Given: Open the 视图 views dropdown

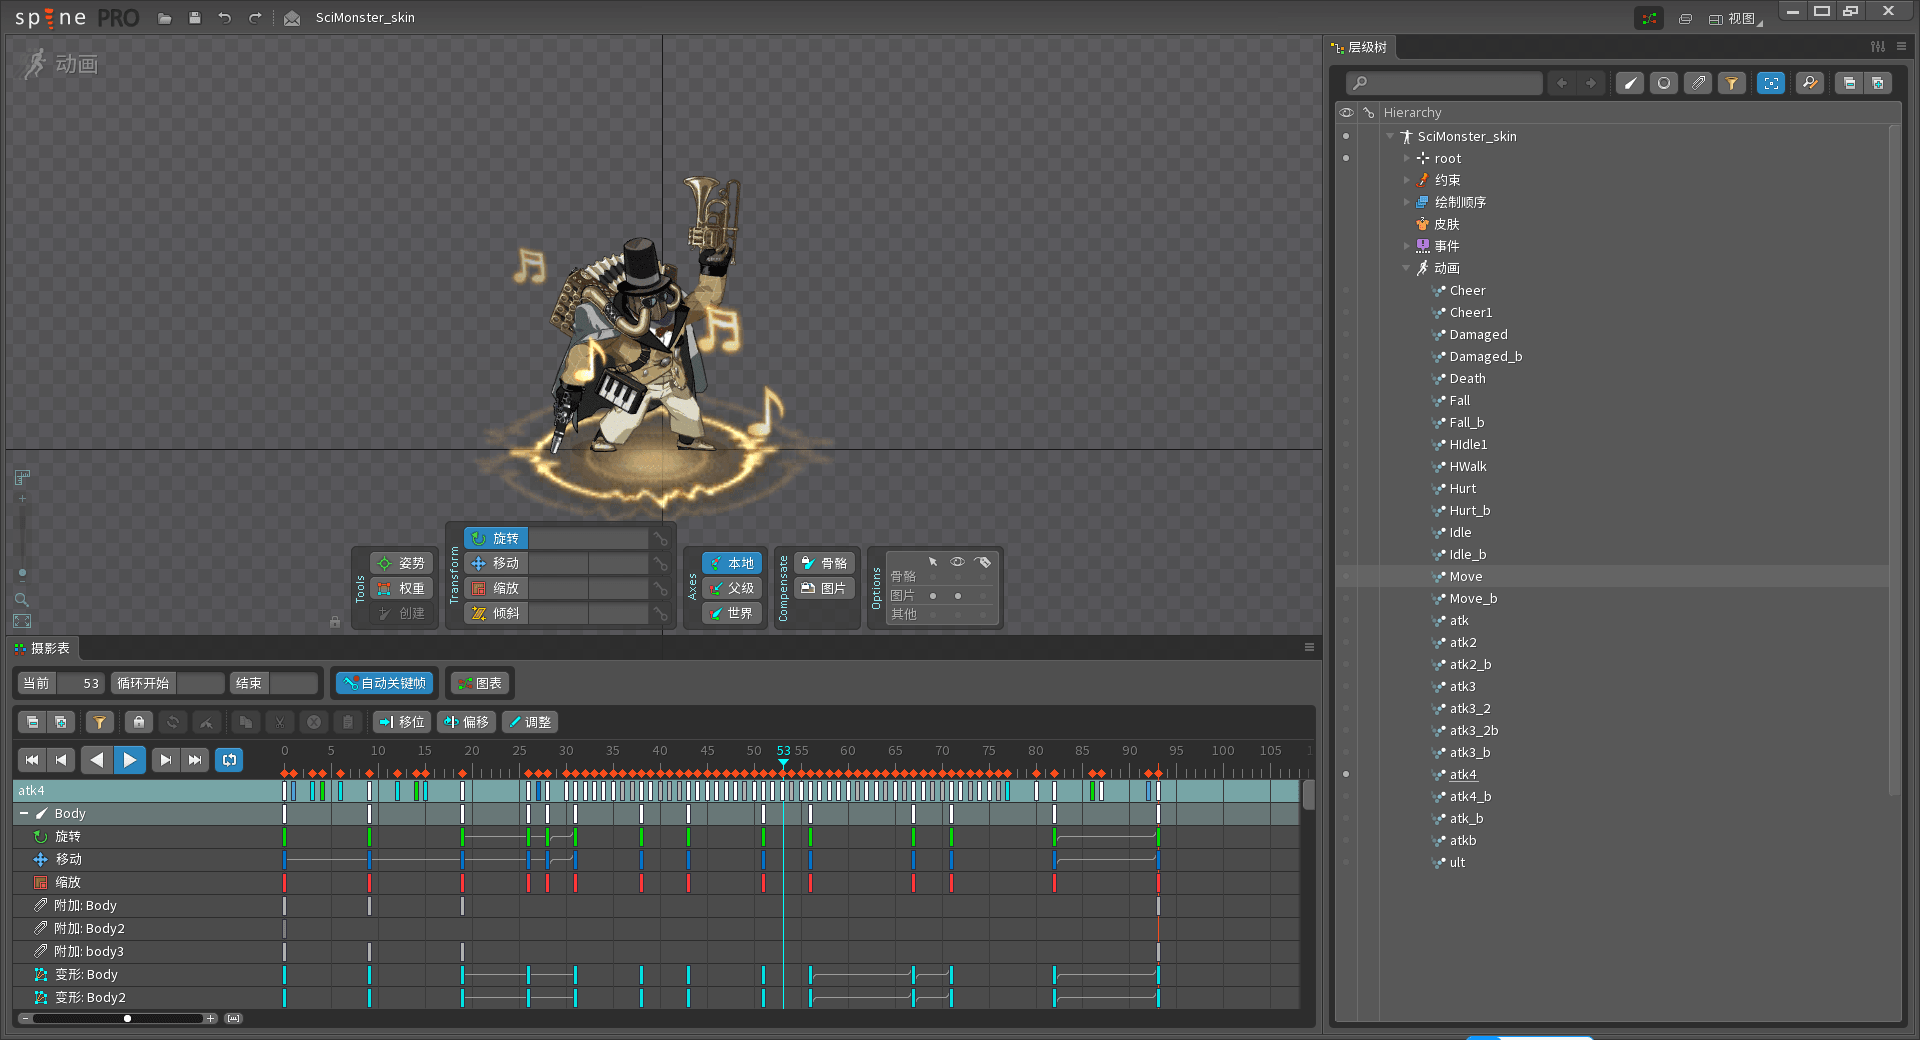Looking at the screenshot, I should coord(1735,18).
